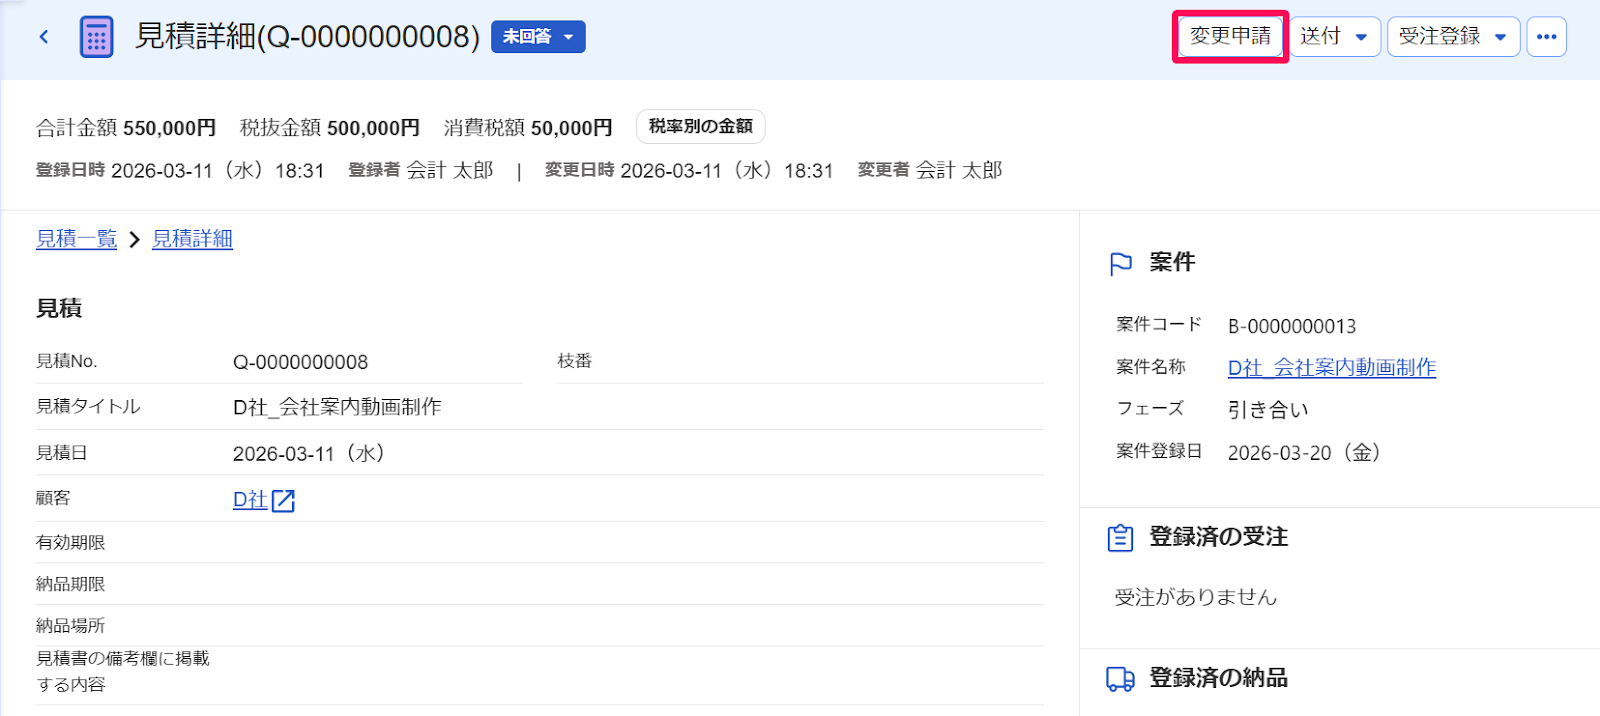Screen dimensions: 1600x716
Task: Click the flag icon beside 案件
Action: (1121, 263)
